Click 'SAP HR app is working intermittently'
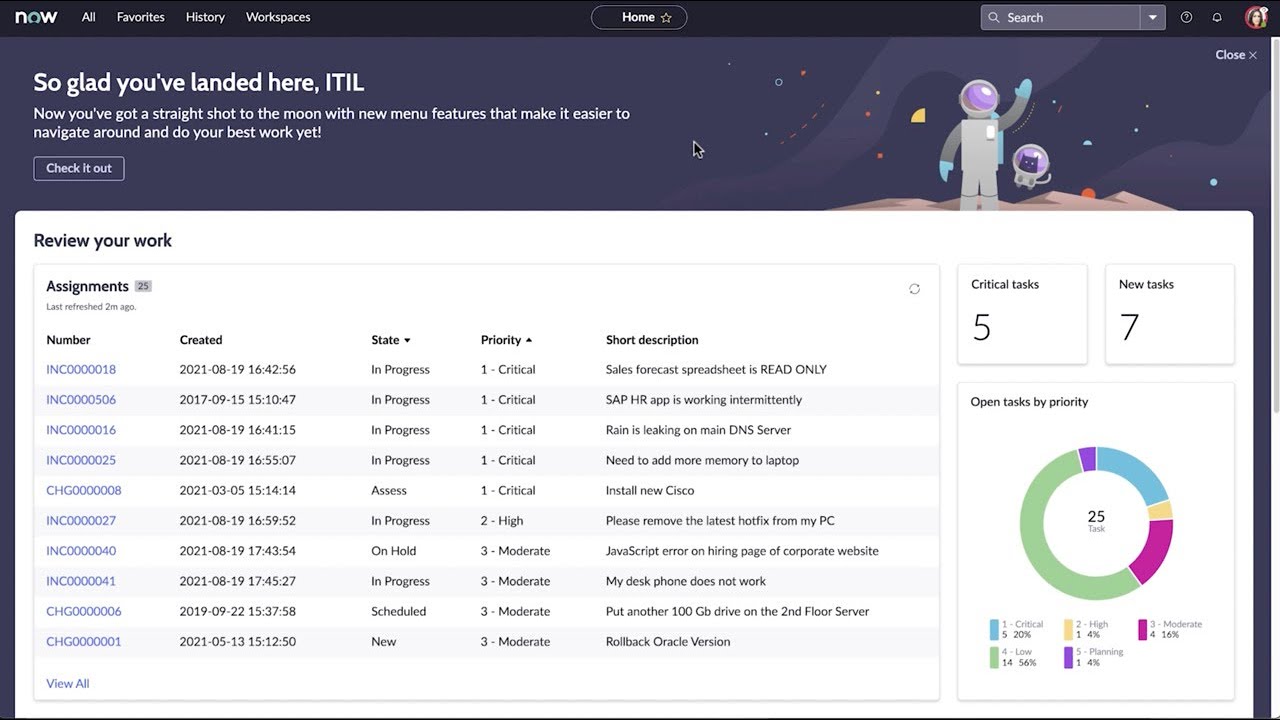The image size is (1280, 720). point(704,399)
